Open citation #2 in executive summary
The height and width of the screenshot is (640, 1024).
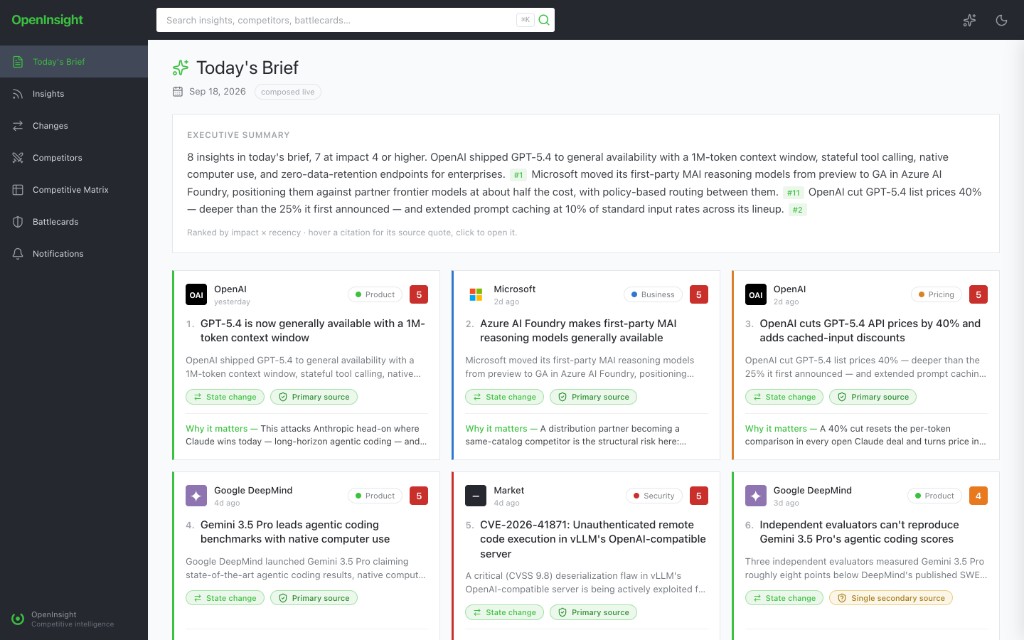click(797, 210)
